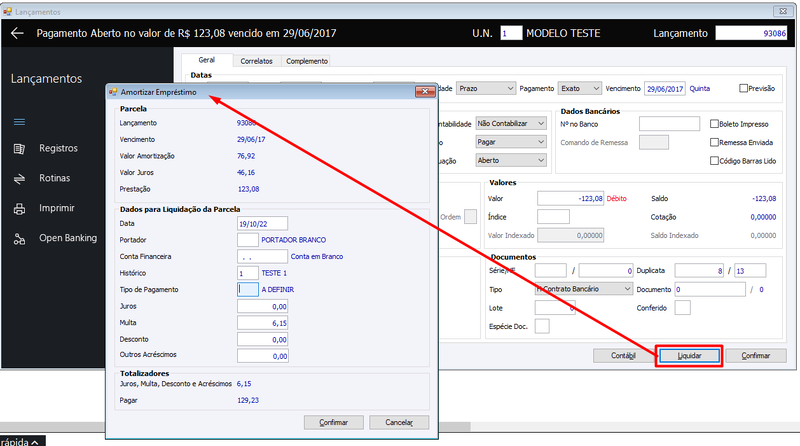Click the Vencimento date field
Viewport: 800px width, 446px height.
tap(665, 89)
